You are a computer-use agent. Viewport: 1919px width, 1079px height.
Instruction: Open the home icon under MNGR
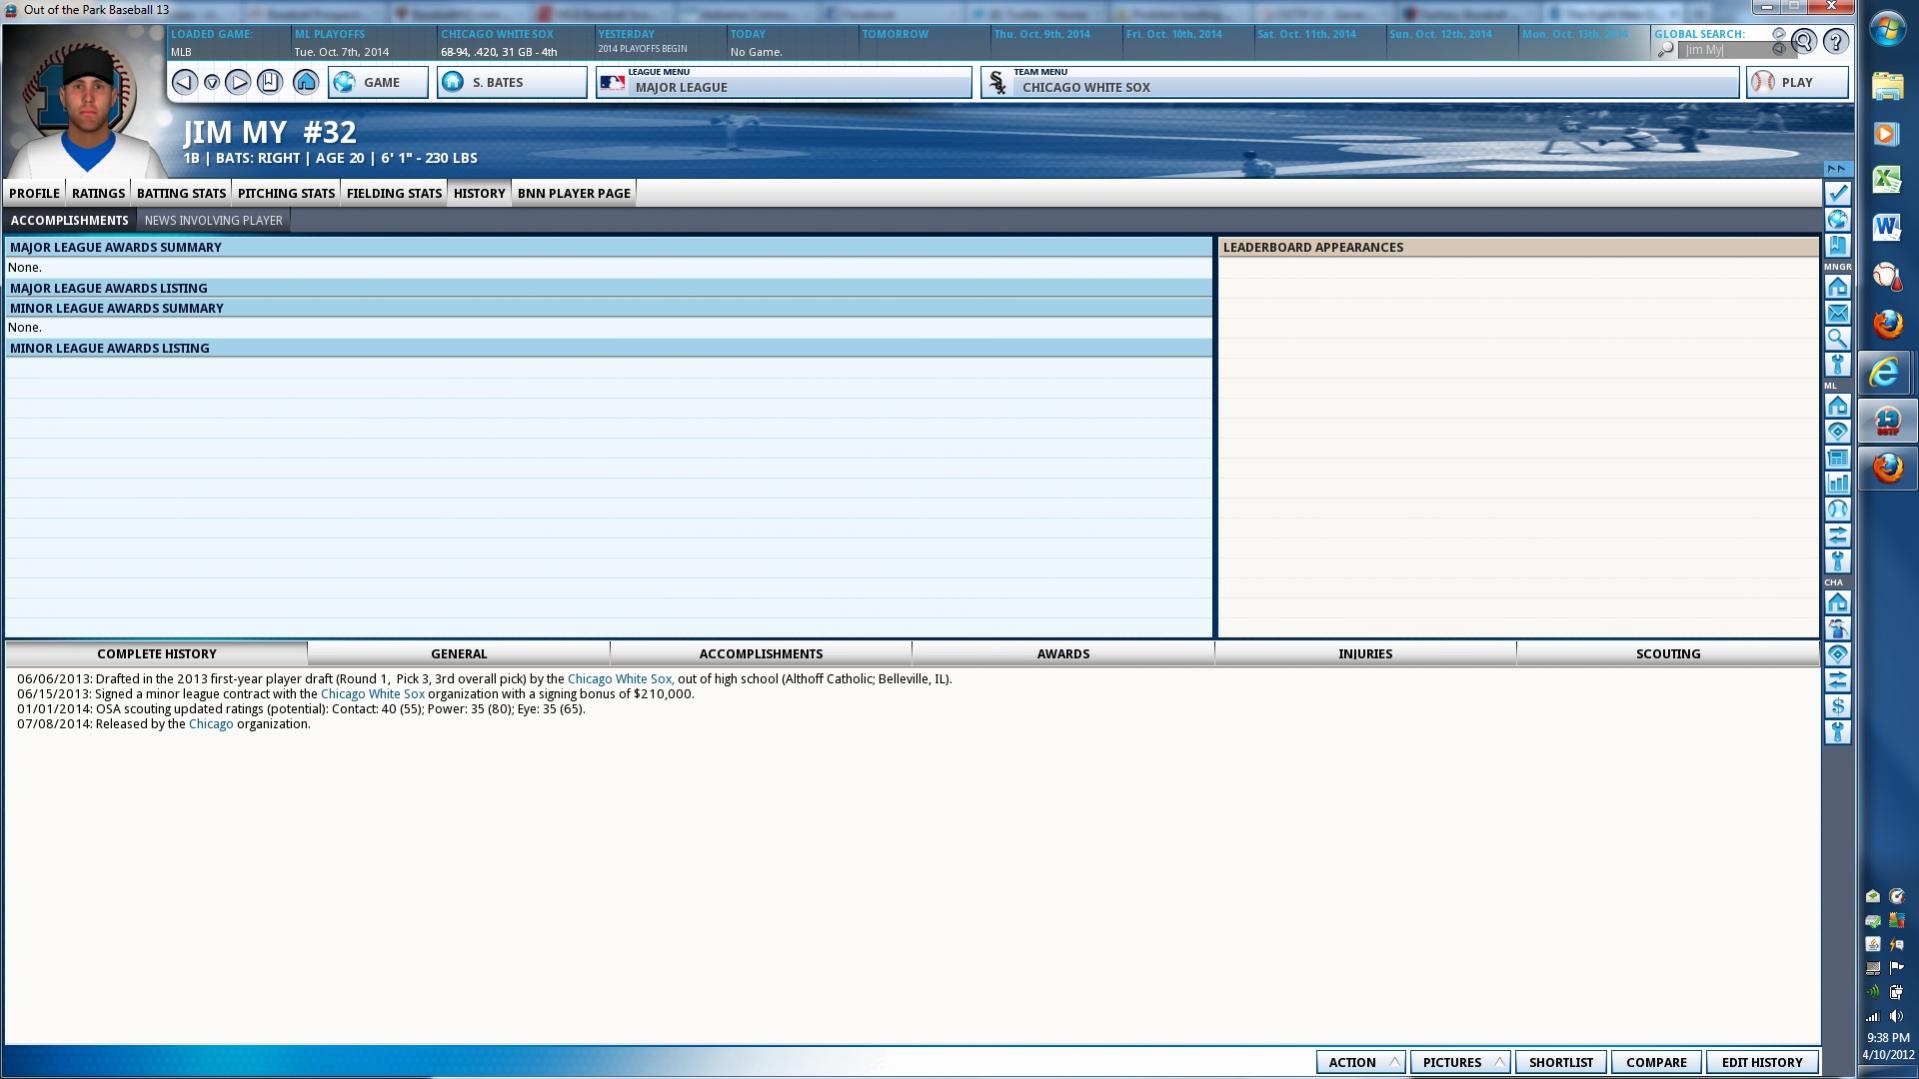tap(1838, 288)
